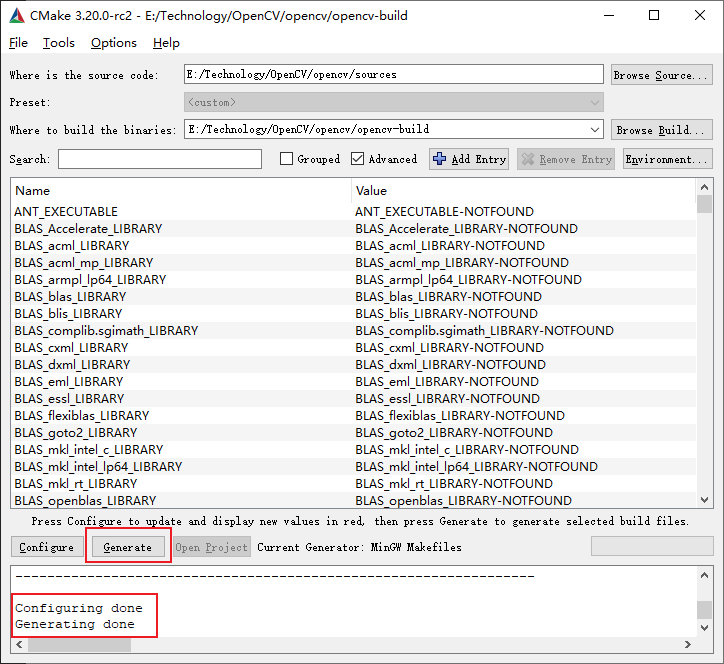
Task: Click the Open Project button
Action: [211, 547]
